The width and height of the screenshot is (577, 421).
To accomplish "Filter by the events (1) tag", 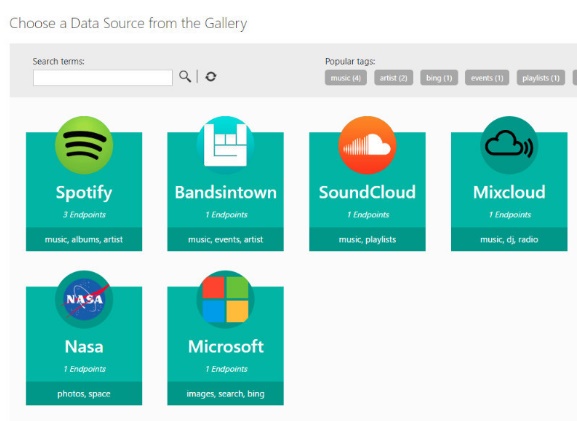I will tap(487, 78).
